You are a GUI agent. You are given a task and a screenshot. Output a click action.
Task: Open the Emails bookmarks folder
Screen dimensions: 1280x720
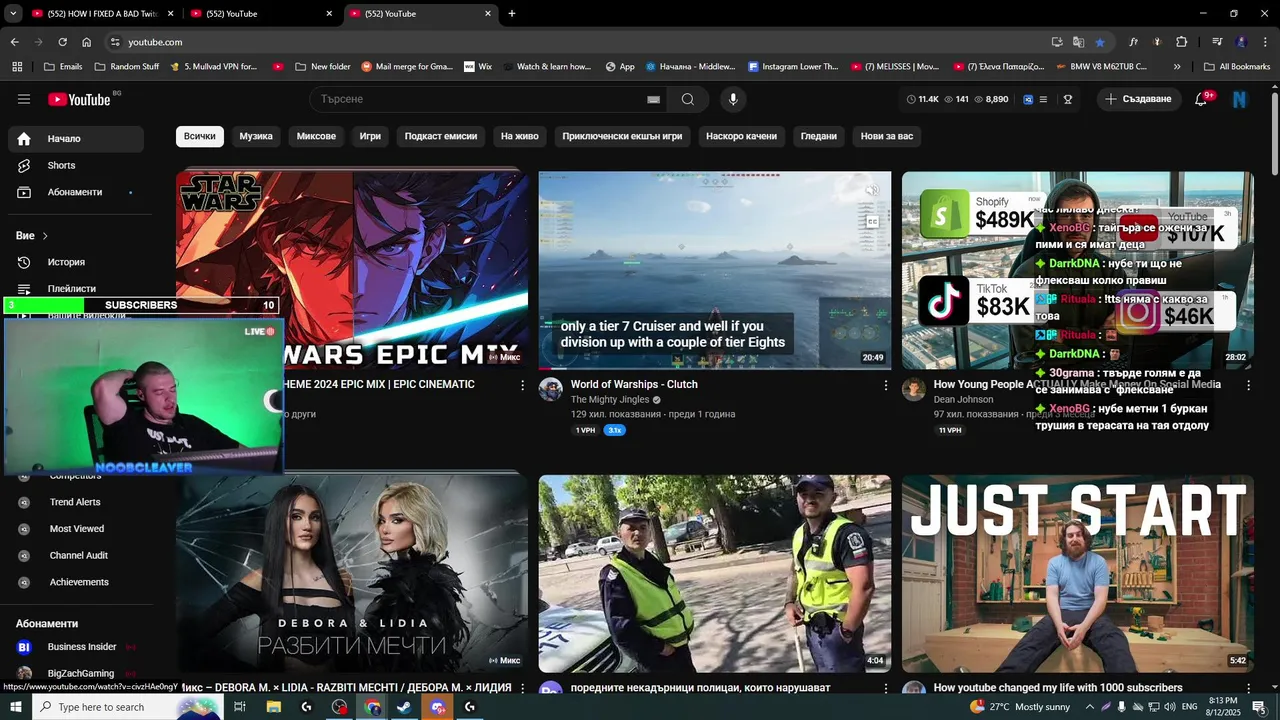click(x=63, y=67)
